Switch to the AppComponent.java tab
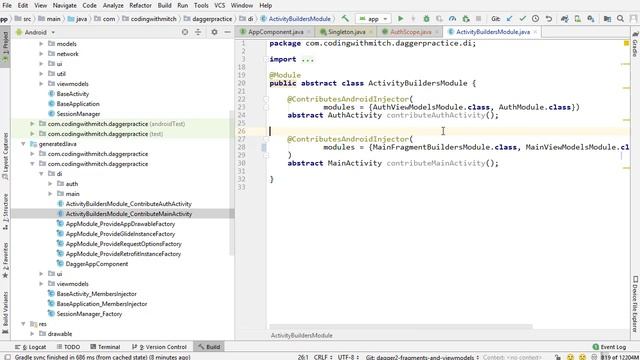This screenshot has width=640, height=360. pos(275,32)
